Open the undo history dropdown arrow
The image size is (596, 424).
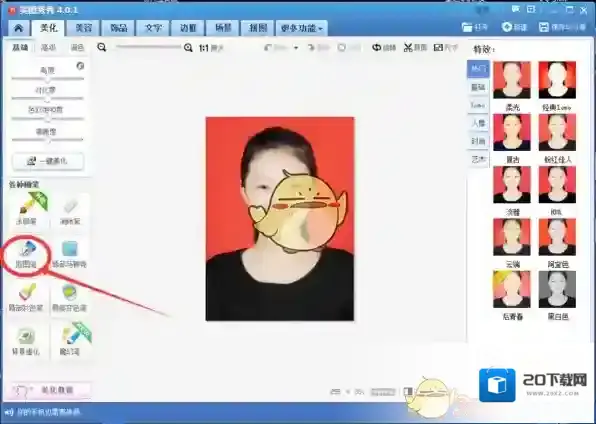[x=296, y=48]
